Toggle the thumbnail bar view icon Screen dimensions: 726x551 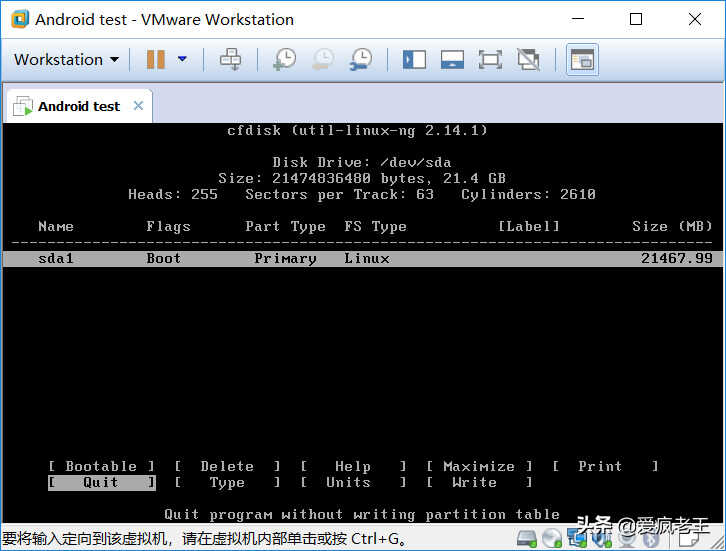(452, 60)
